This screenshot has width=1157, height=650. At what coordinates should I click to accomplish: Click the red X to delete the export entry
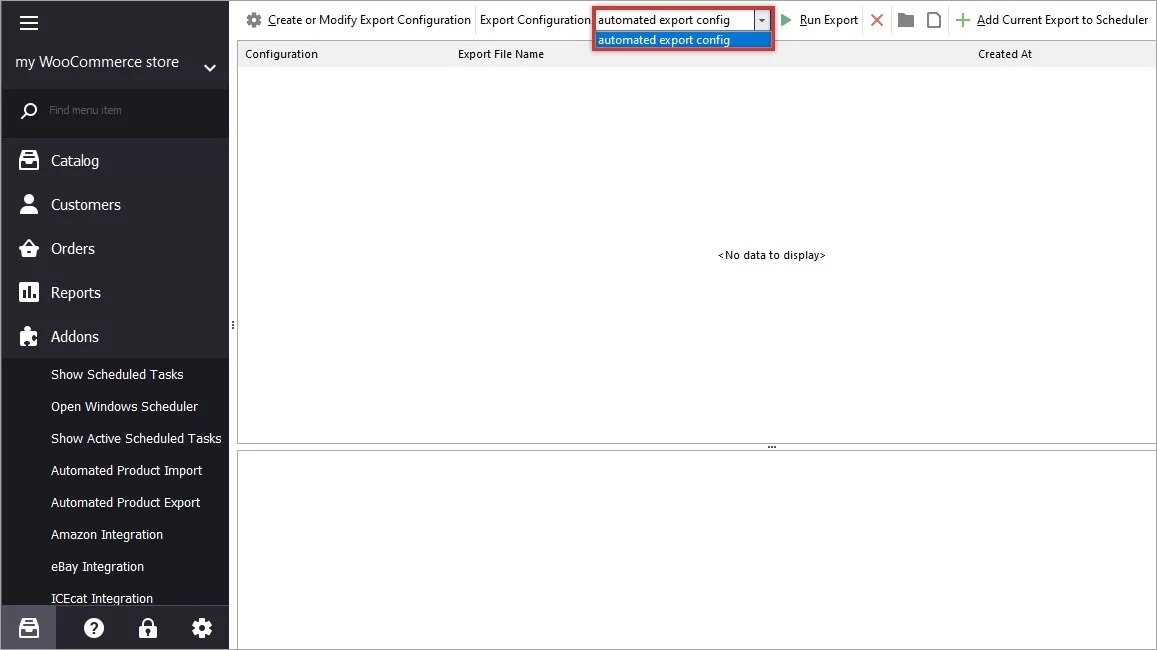pos(877,19)
